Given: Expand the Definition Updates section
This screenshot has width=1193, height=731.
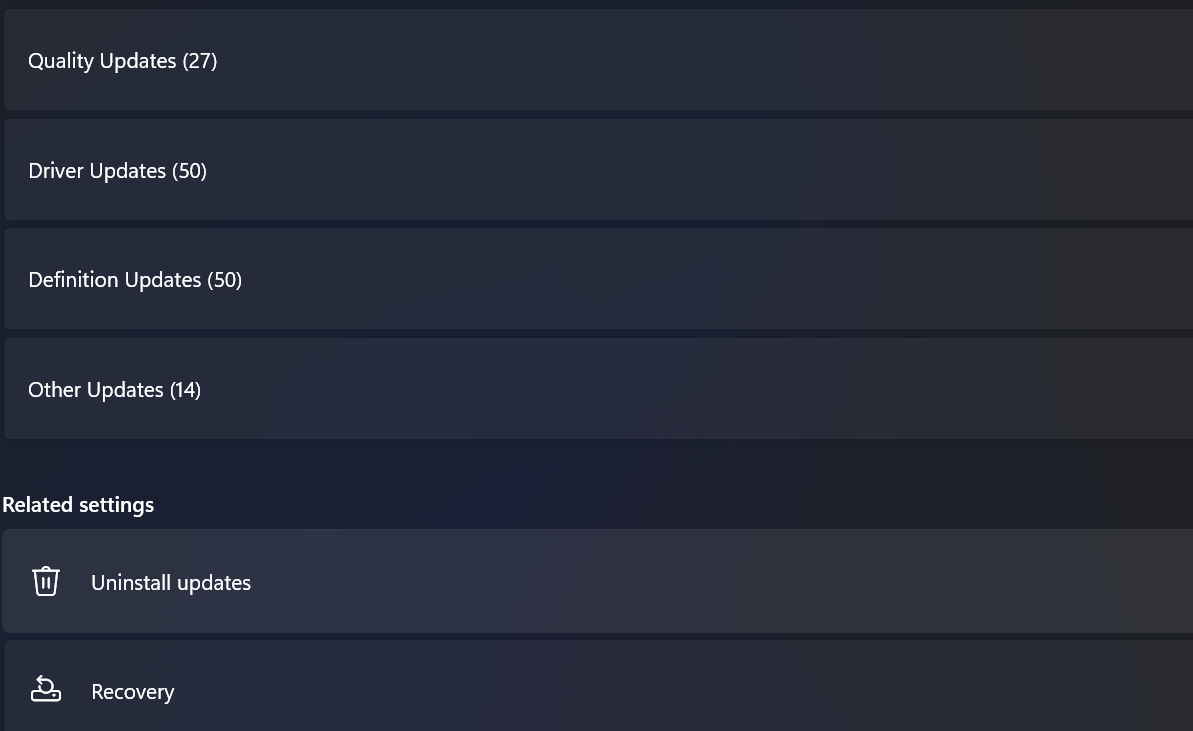Looking at the screenshot, I should point(600,280).
